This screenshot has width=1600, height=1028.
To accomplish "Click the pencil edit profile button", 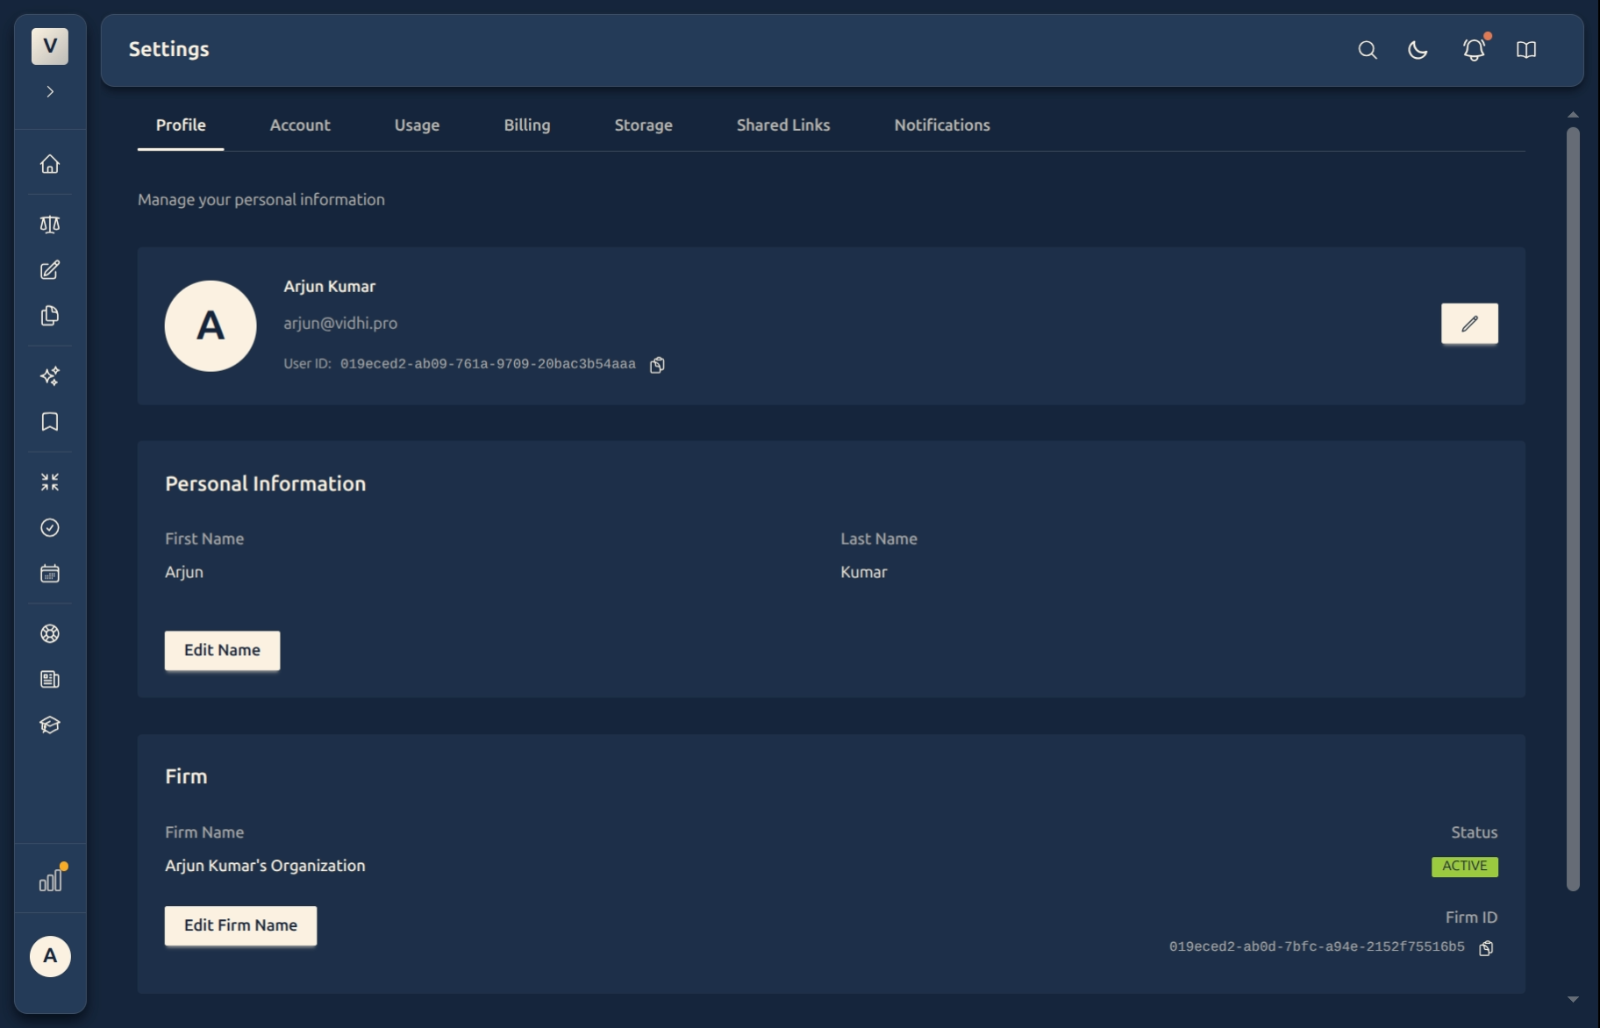I will tap(1469, 324).
